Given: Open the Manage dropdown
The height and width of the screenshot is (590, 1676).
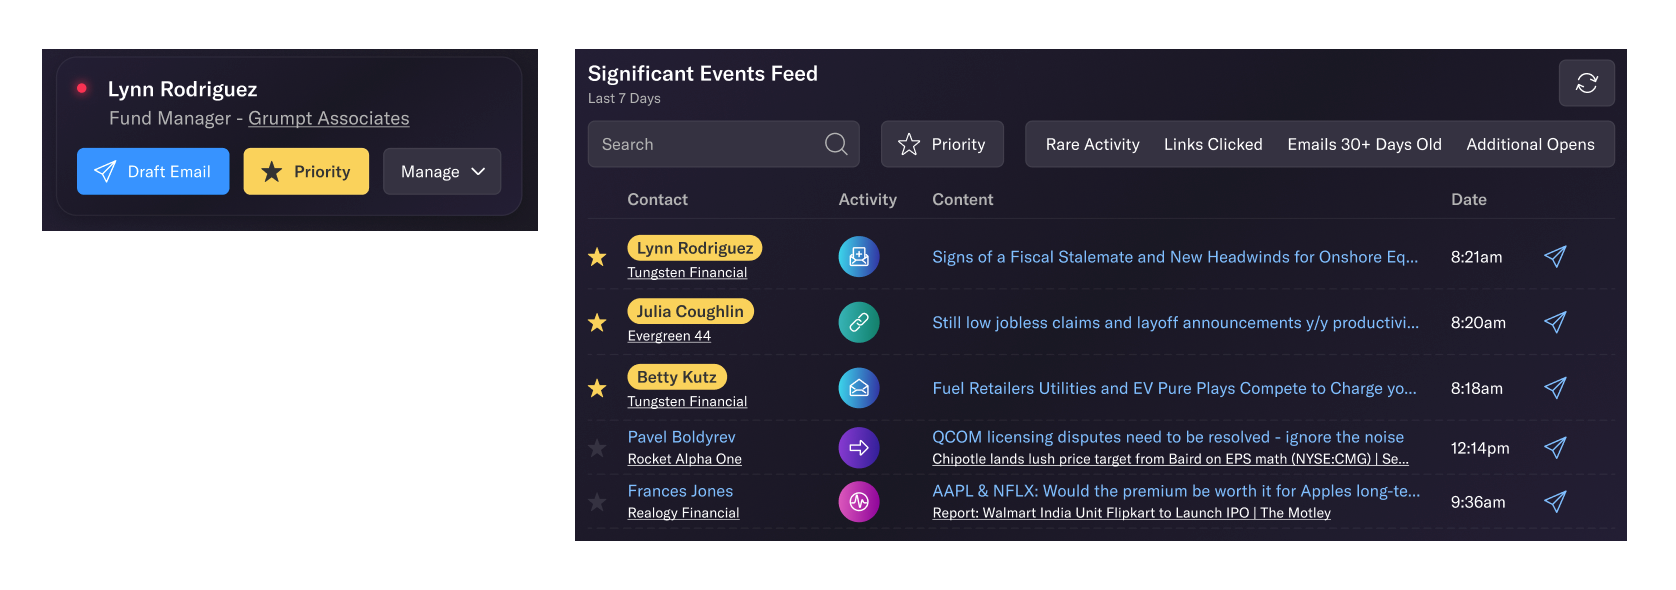Looking at the screenshot, I should pyautogui.click(x=442, y=171).
